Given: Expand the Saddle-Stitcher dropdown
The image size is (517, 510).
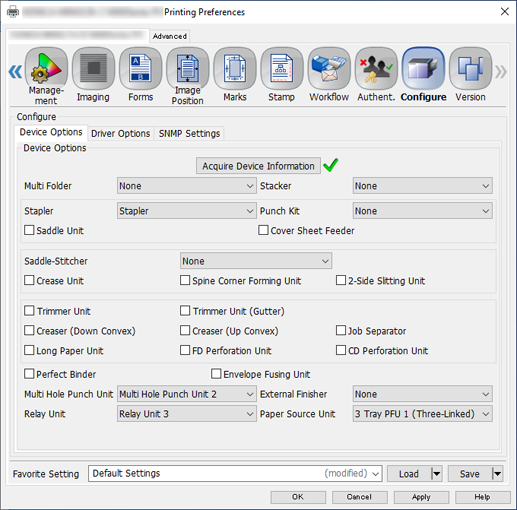Looking at the screenshot, I should (x=256, y=261).
